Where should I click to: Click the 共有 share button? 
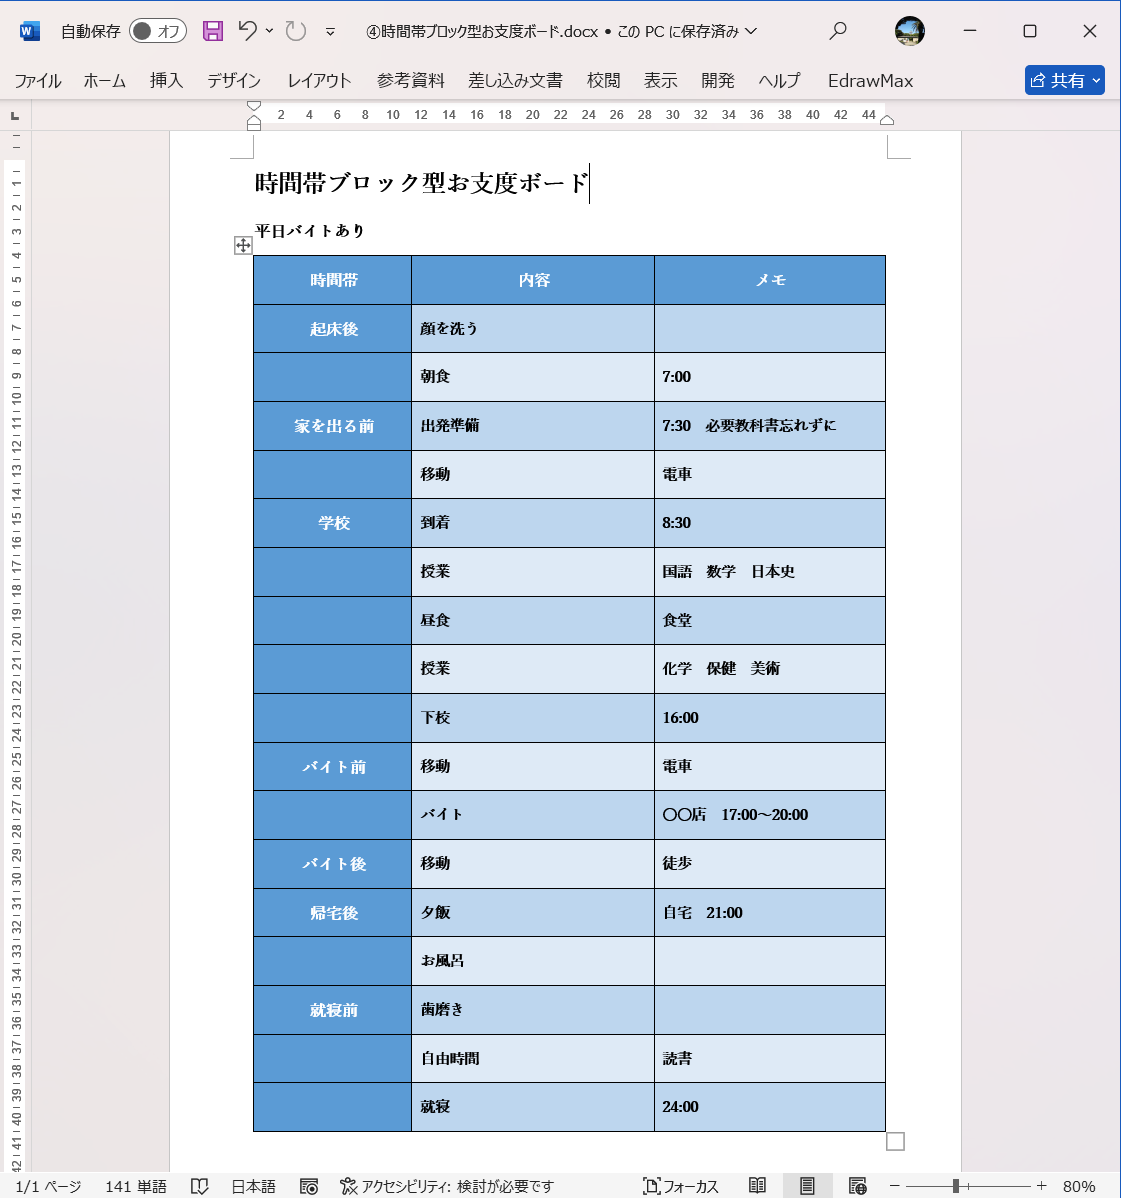(1064, 80)
